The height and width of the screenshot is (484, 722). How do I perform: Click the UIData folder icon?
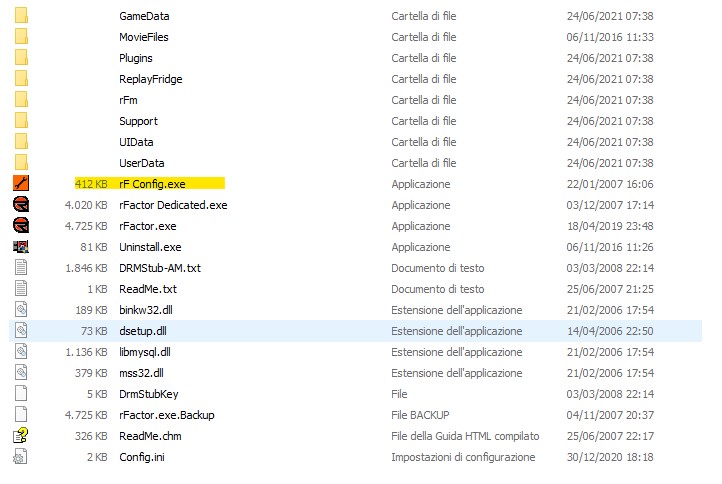pos(21,141)
